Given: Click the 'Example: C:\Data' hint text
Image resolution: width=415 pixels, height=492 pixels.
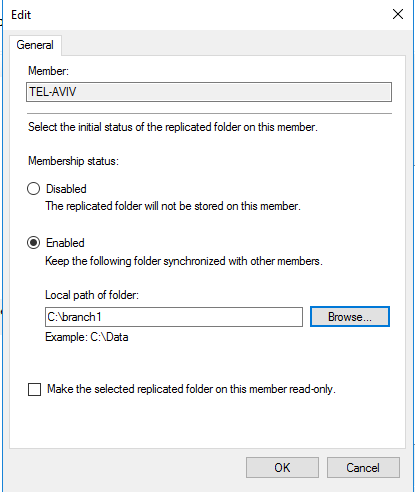Looking at the screenshot, I should coord(87,337).
